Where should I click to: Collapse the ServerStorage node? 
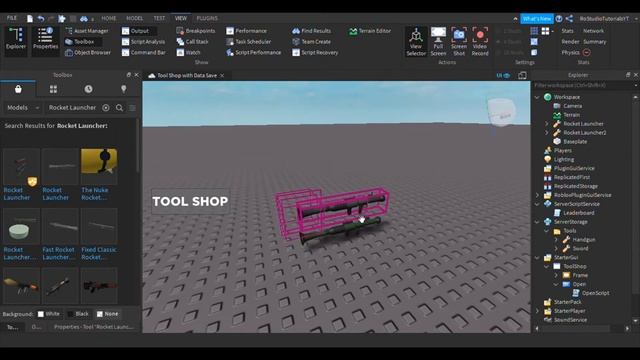coord(537,222)
